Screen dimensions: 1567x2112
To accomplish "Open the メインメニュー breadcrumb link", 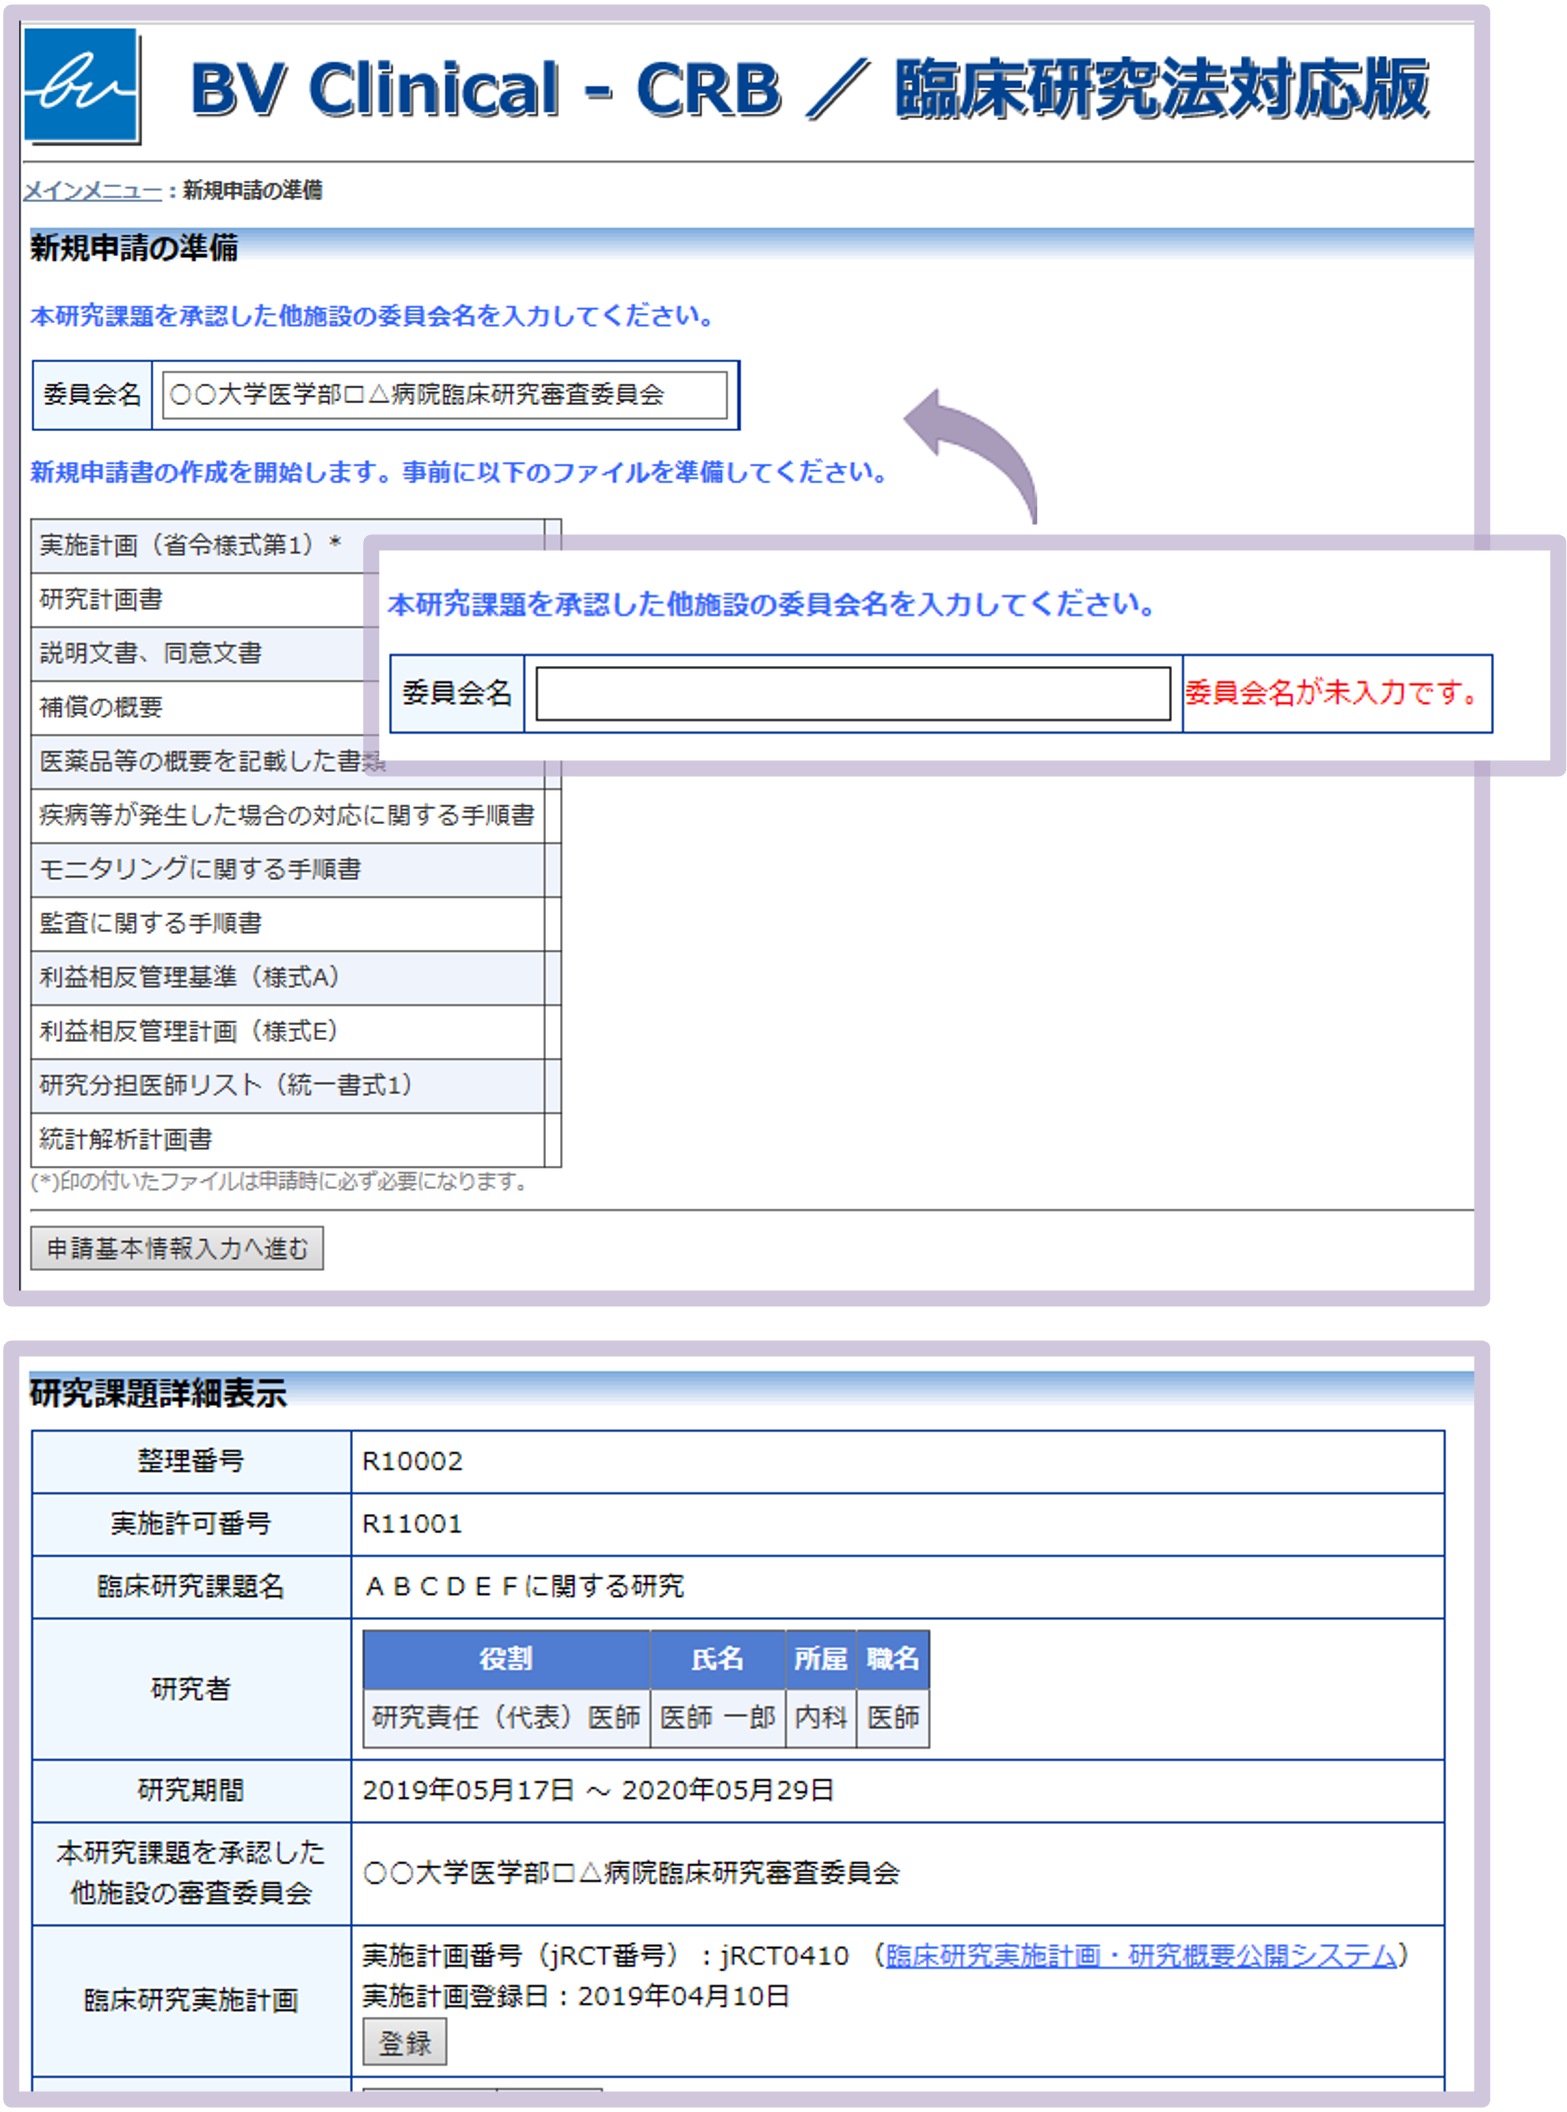I will click(92, 190).
